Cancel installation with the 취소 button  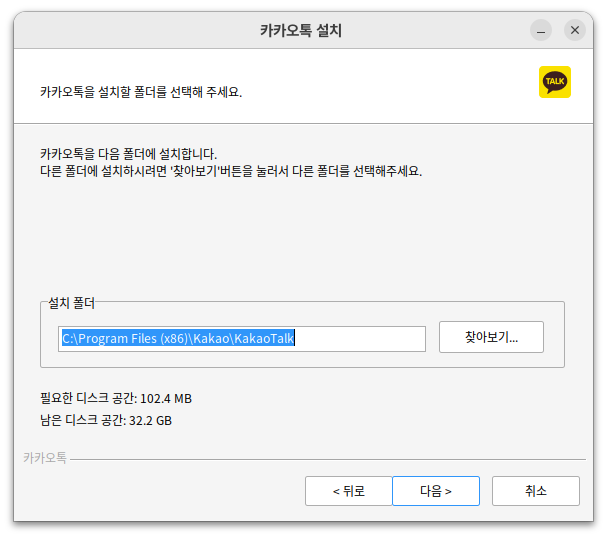click(536, 491)
